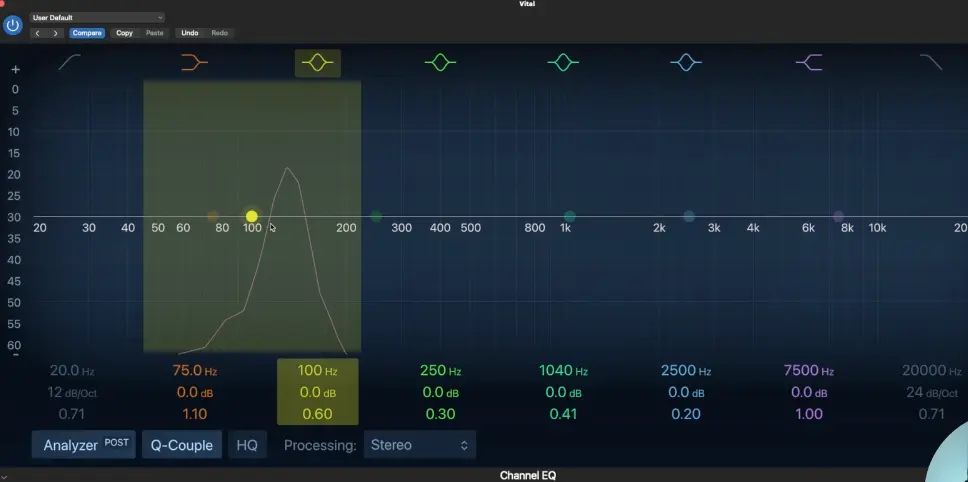Select the 1040 Hz frequency value

click(563, 371)
